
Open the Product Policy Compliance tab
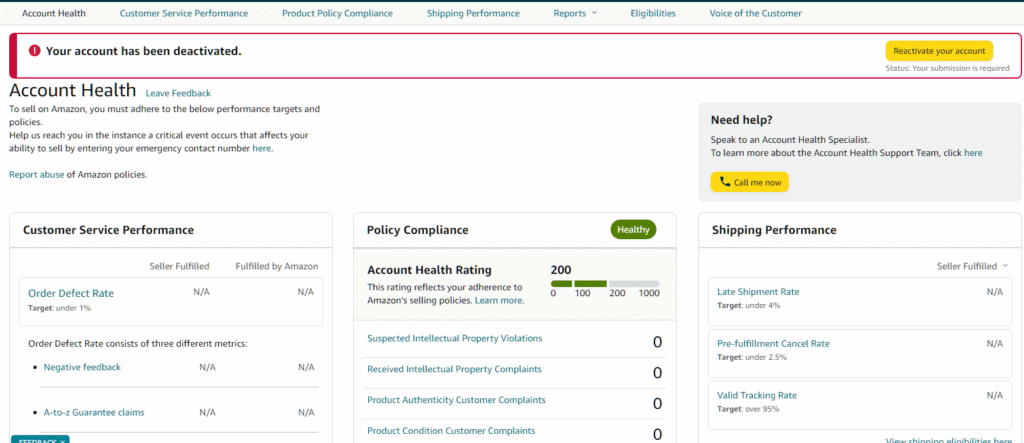point(337,13)
